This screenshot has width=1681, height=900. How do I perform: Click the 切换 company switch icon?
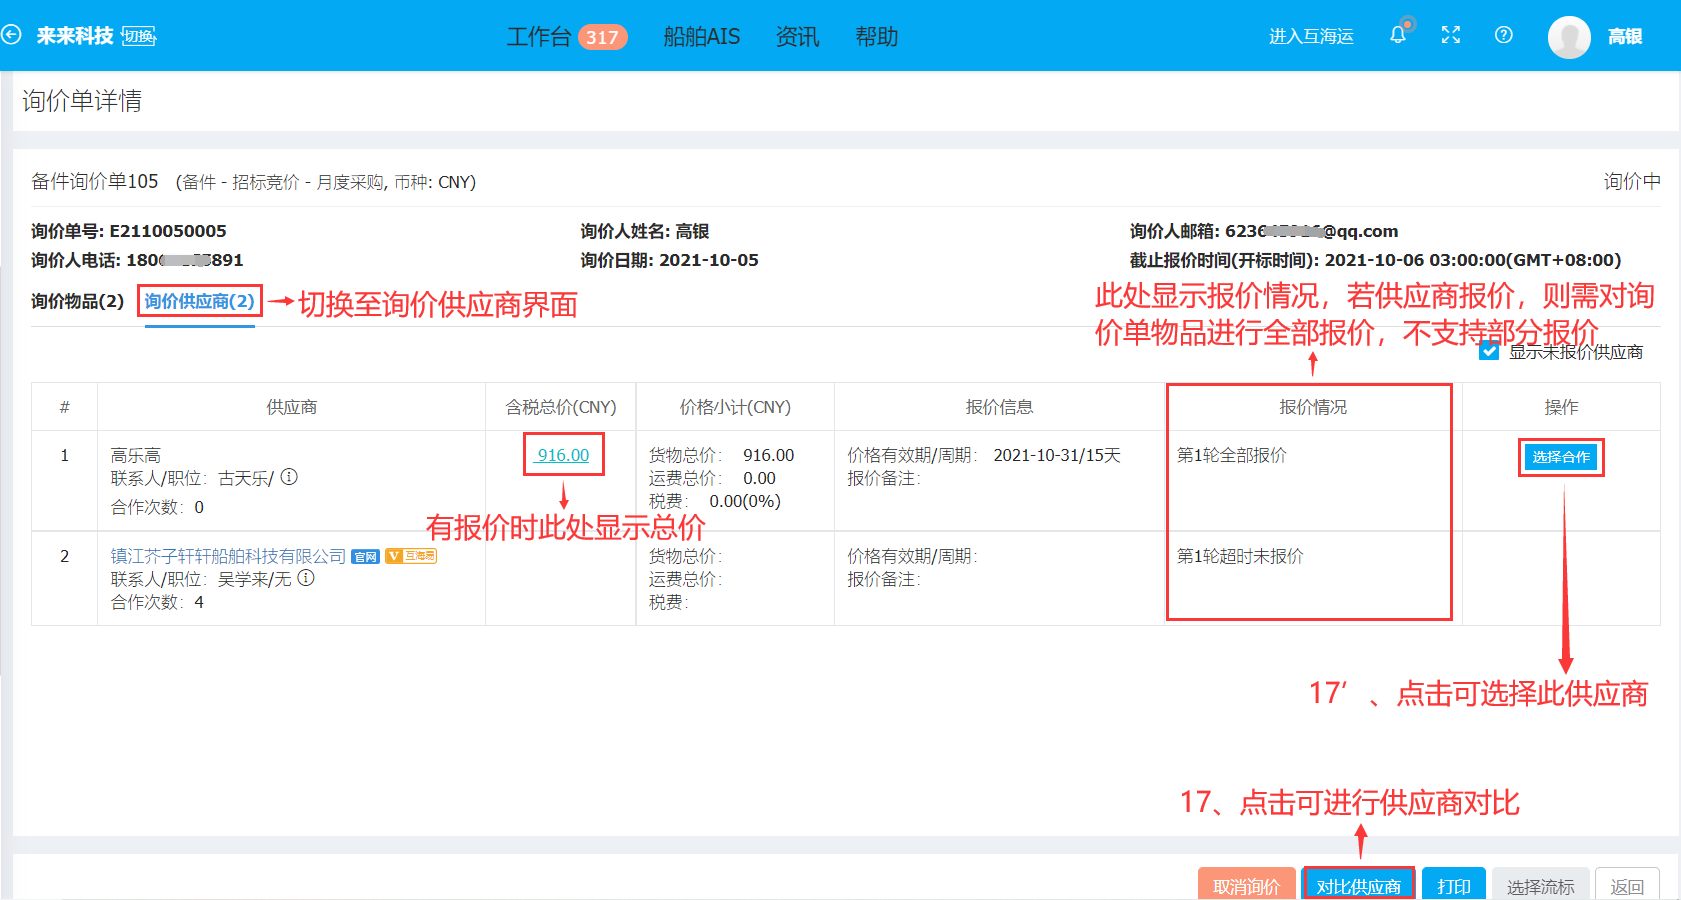[x=139, y=36]
